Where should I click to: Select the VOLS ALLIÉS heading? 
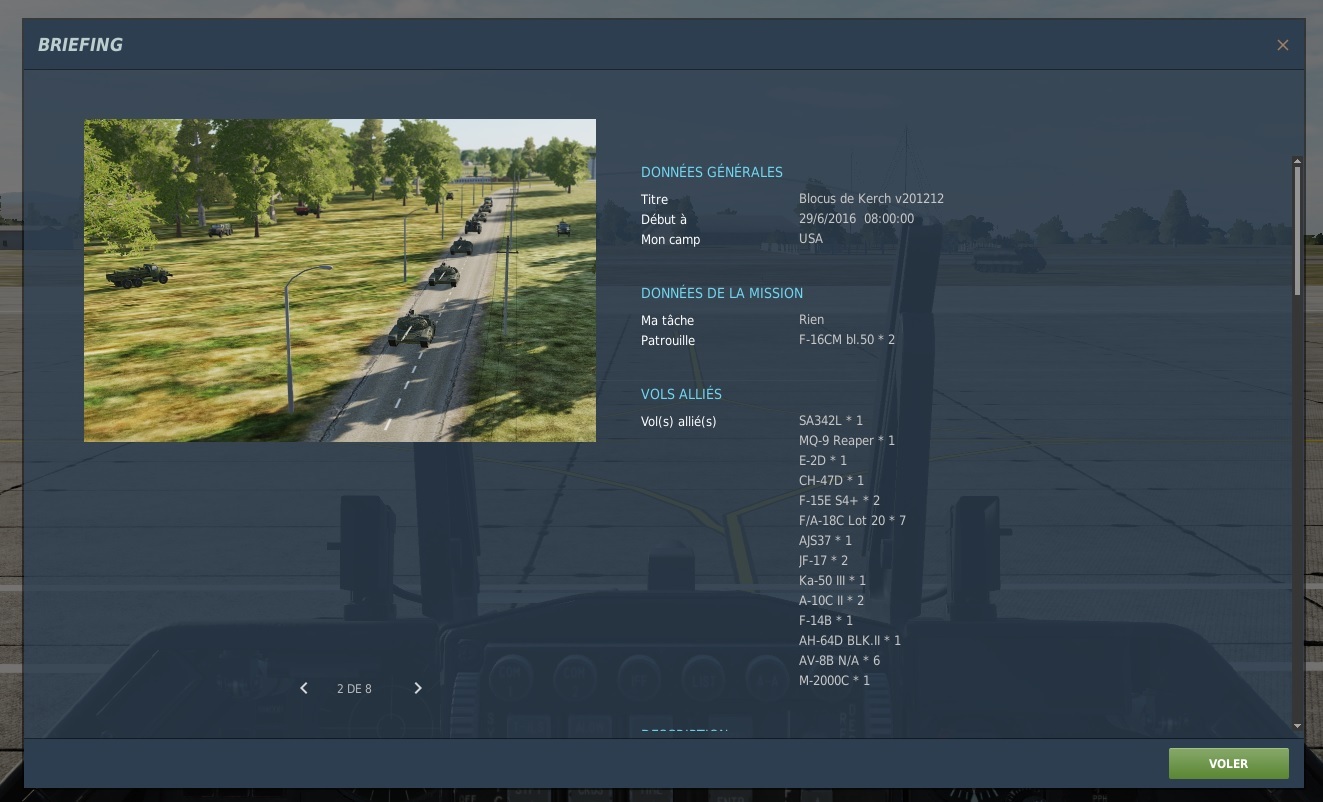tap(681, 394)
